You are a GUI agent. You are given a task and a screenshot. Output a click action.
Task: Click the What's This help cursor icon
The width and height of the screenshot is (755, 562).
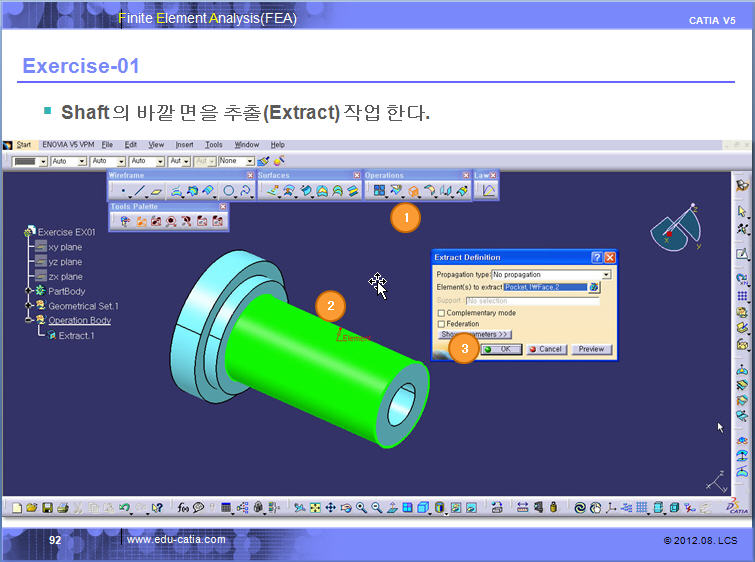[x=157, y=507]
